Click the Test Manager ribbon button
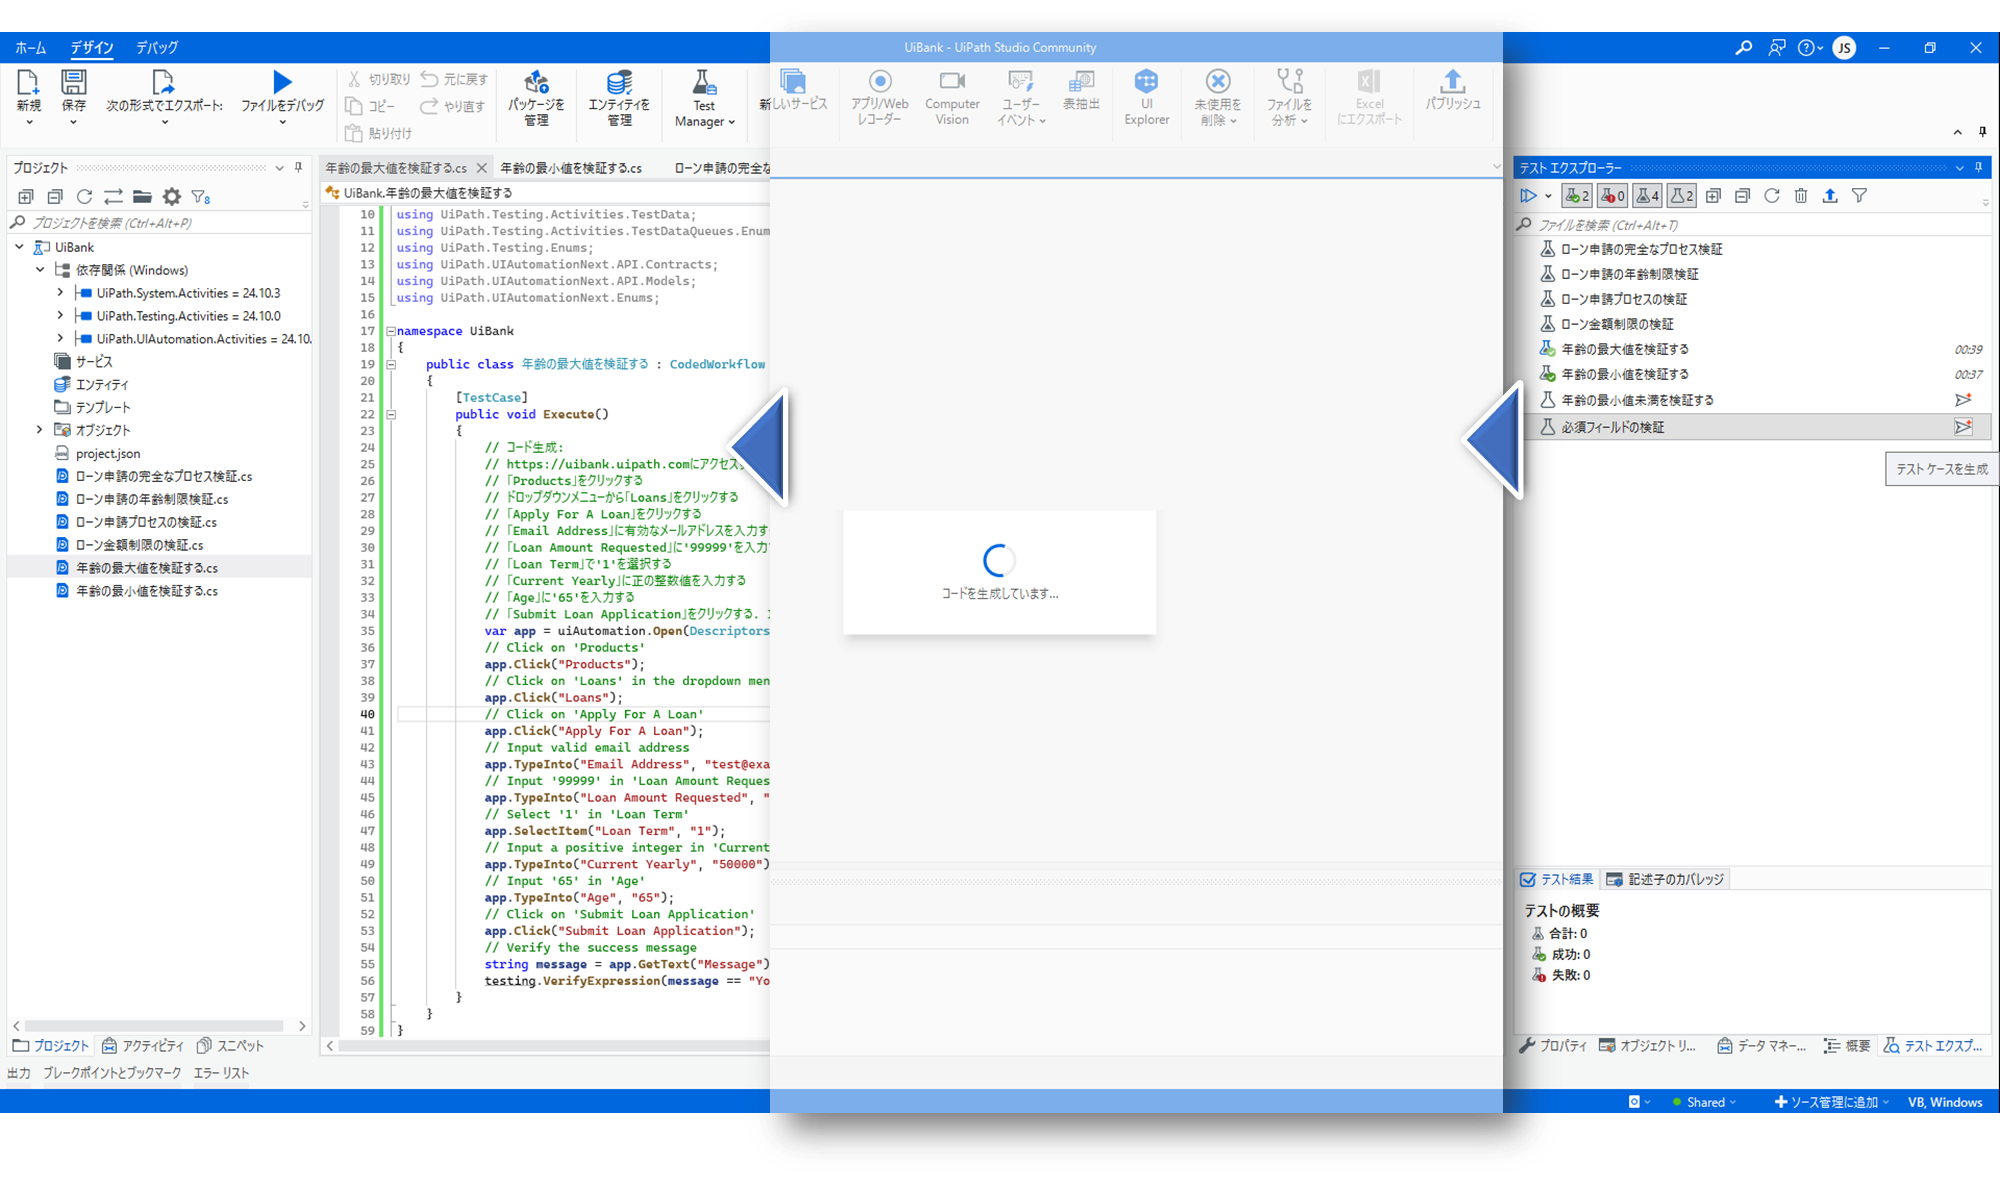 tap(704, 98)
